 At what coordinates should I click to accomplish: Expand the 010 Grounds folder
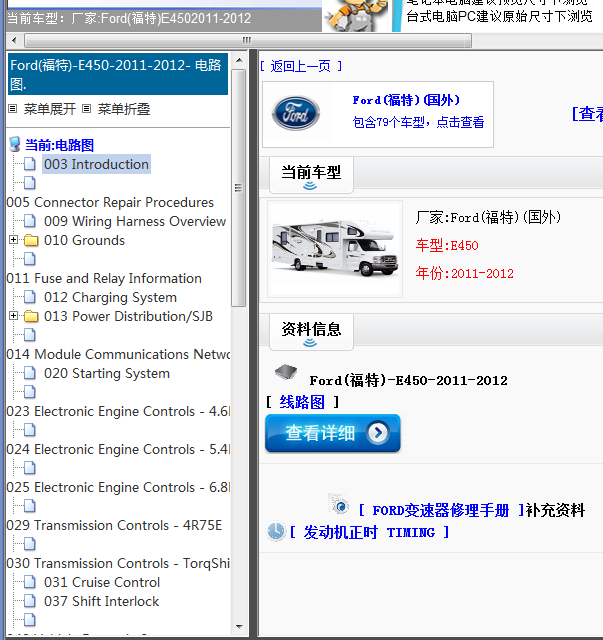tap(13, 240)
